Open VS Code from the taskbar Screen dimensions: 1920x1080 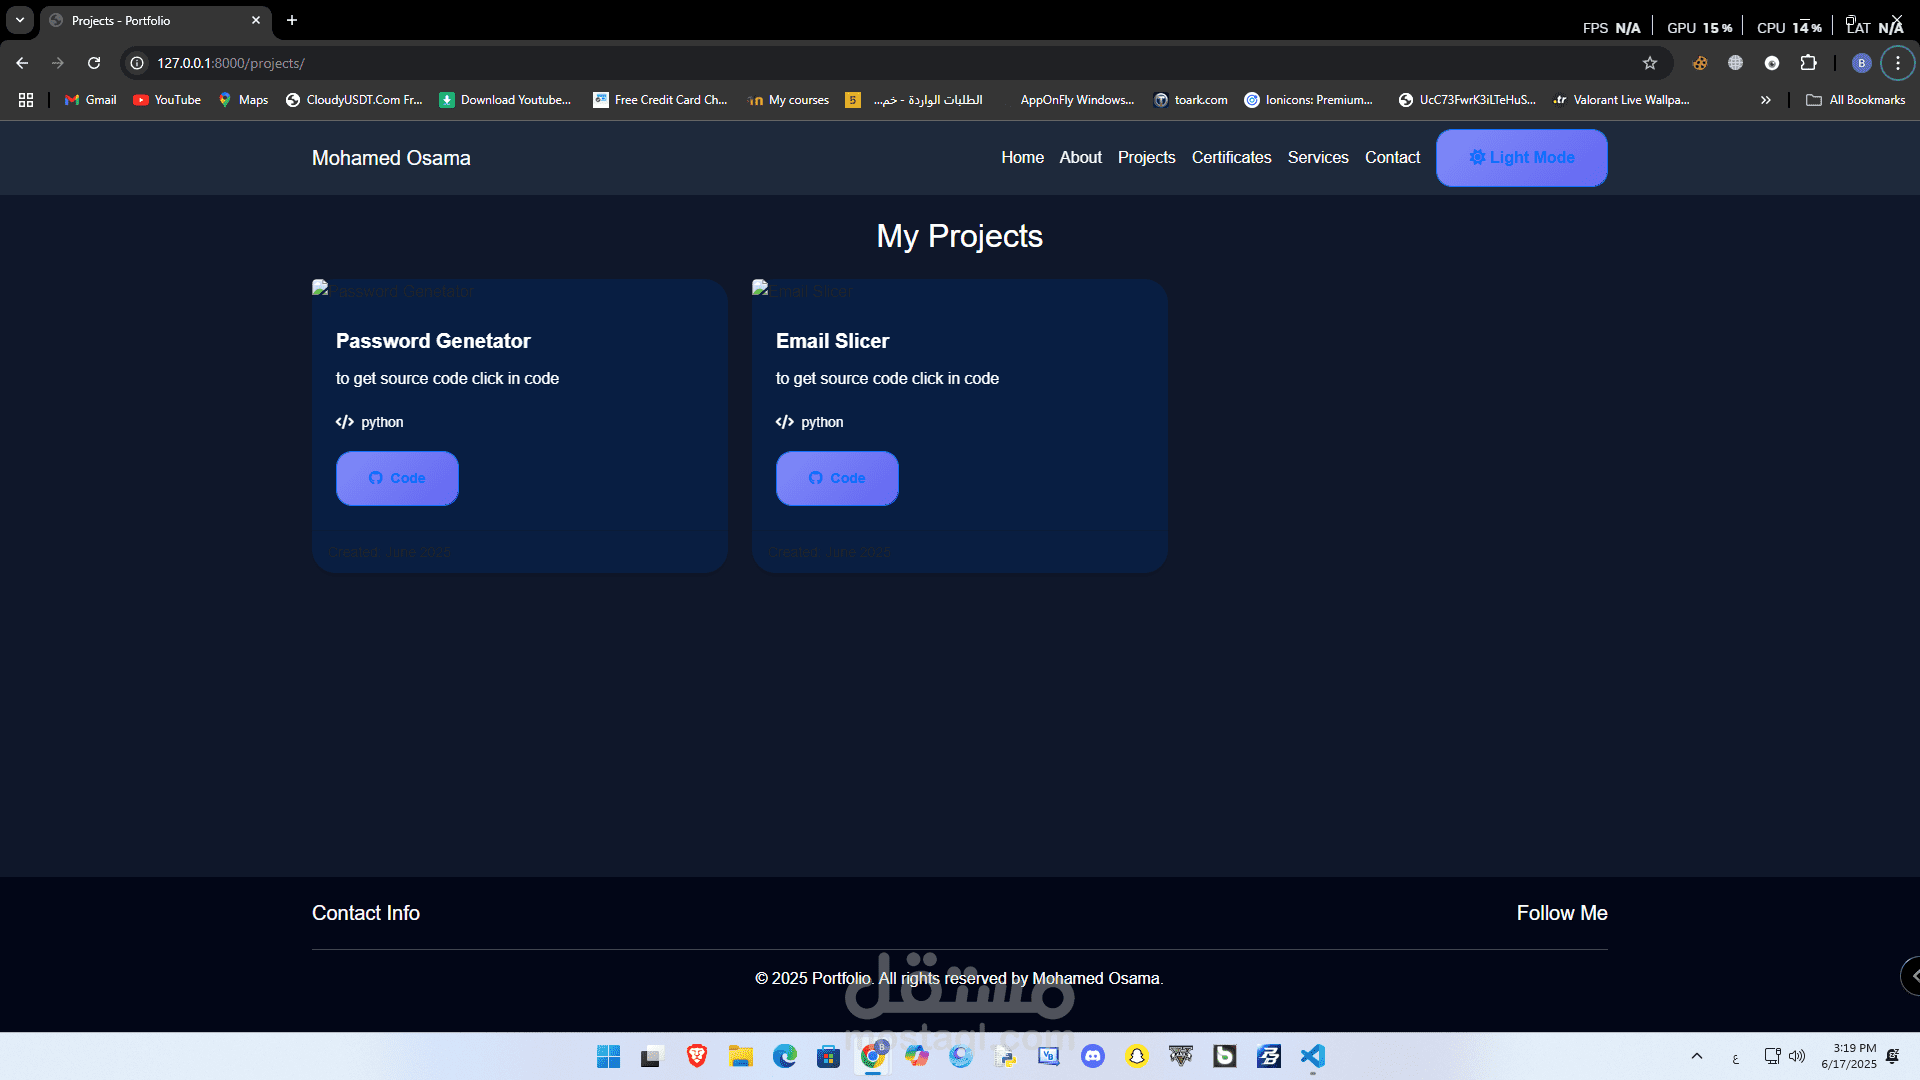click(x=1312, y=1056)
